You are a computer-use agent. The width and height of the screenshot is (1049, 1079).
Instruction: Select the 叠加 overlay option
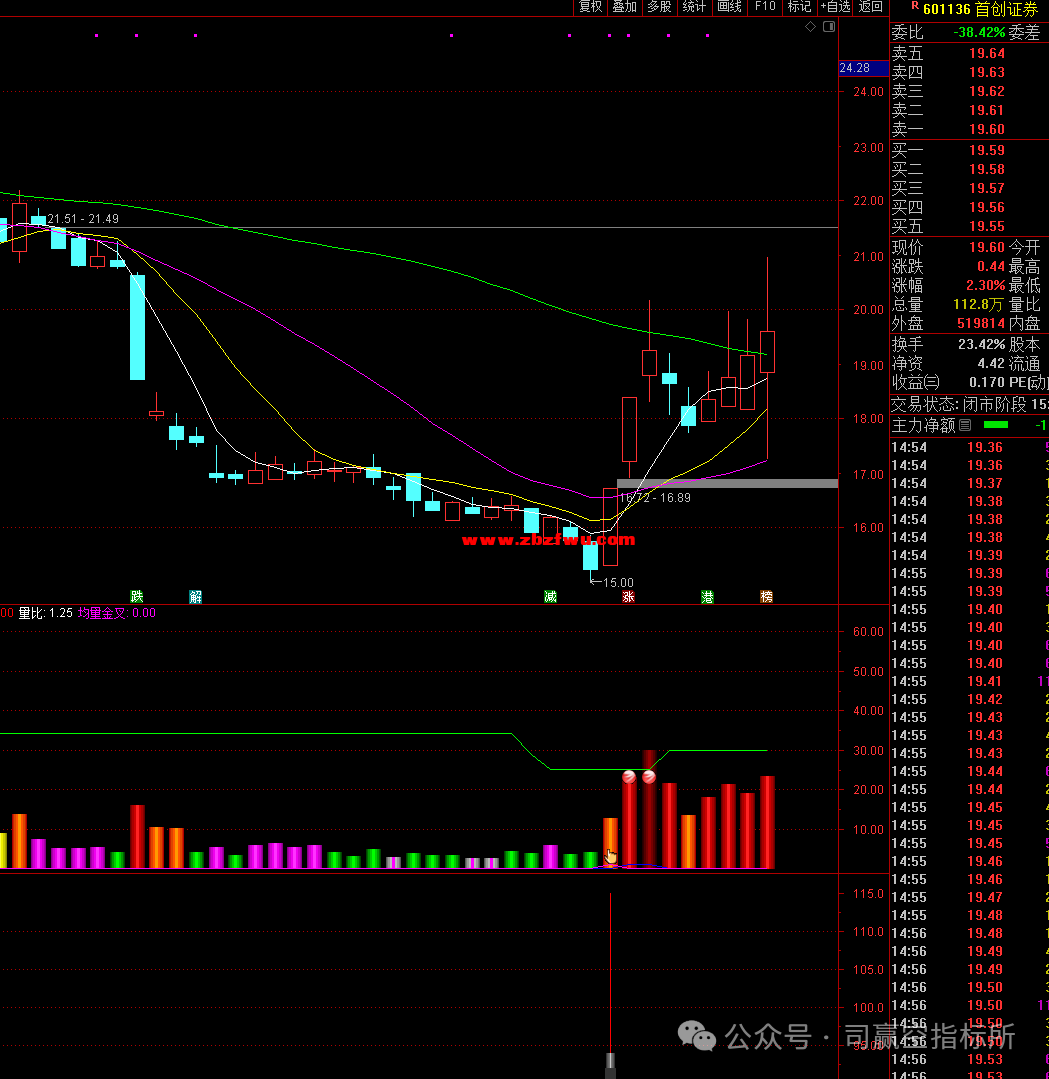click(x=624, y=7)
